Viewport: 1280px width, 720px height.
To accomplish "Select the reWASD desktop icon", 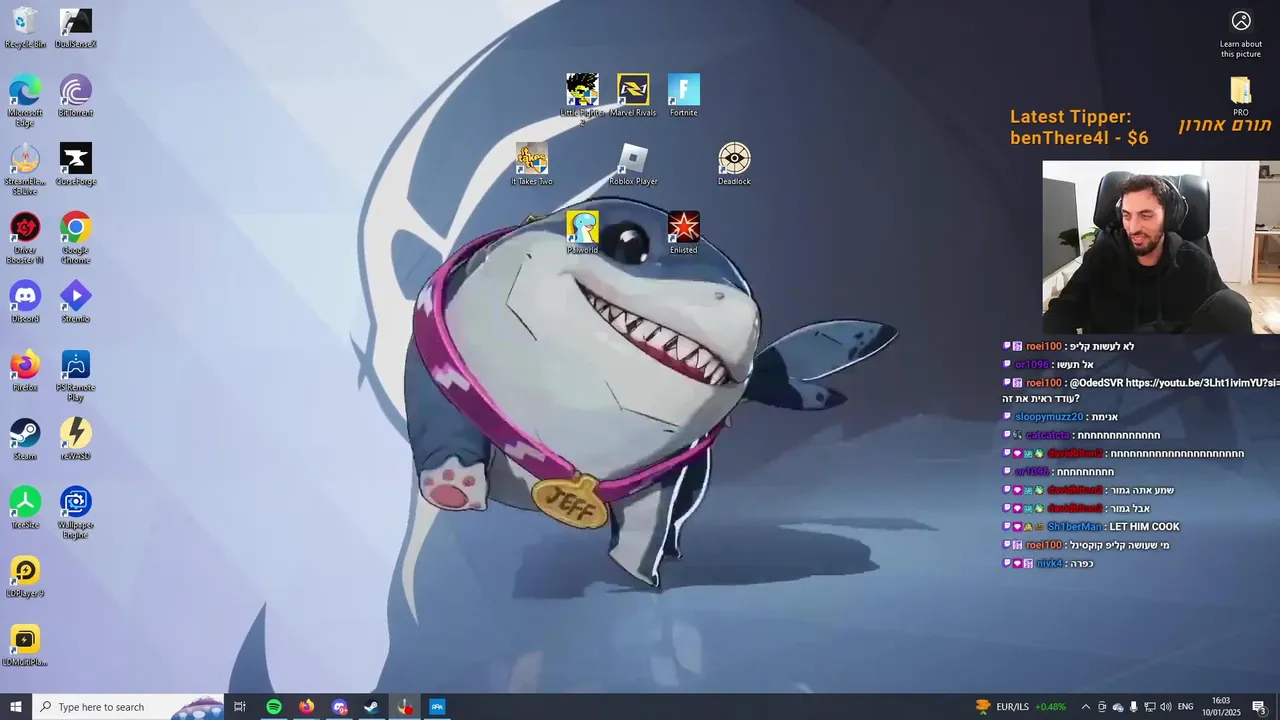I will [76, 439].
